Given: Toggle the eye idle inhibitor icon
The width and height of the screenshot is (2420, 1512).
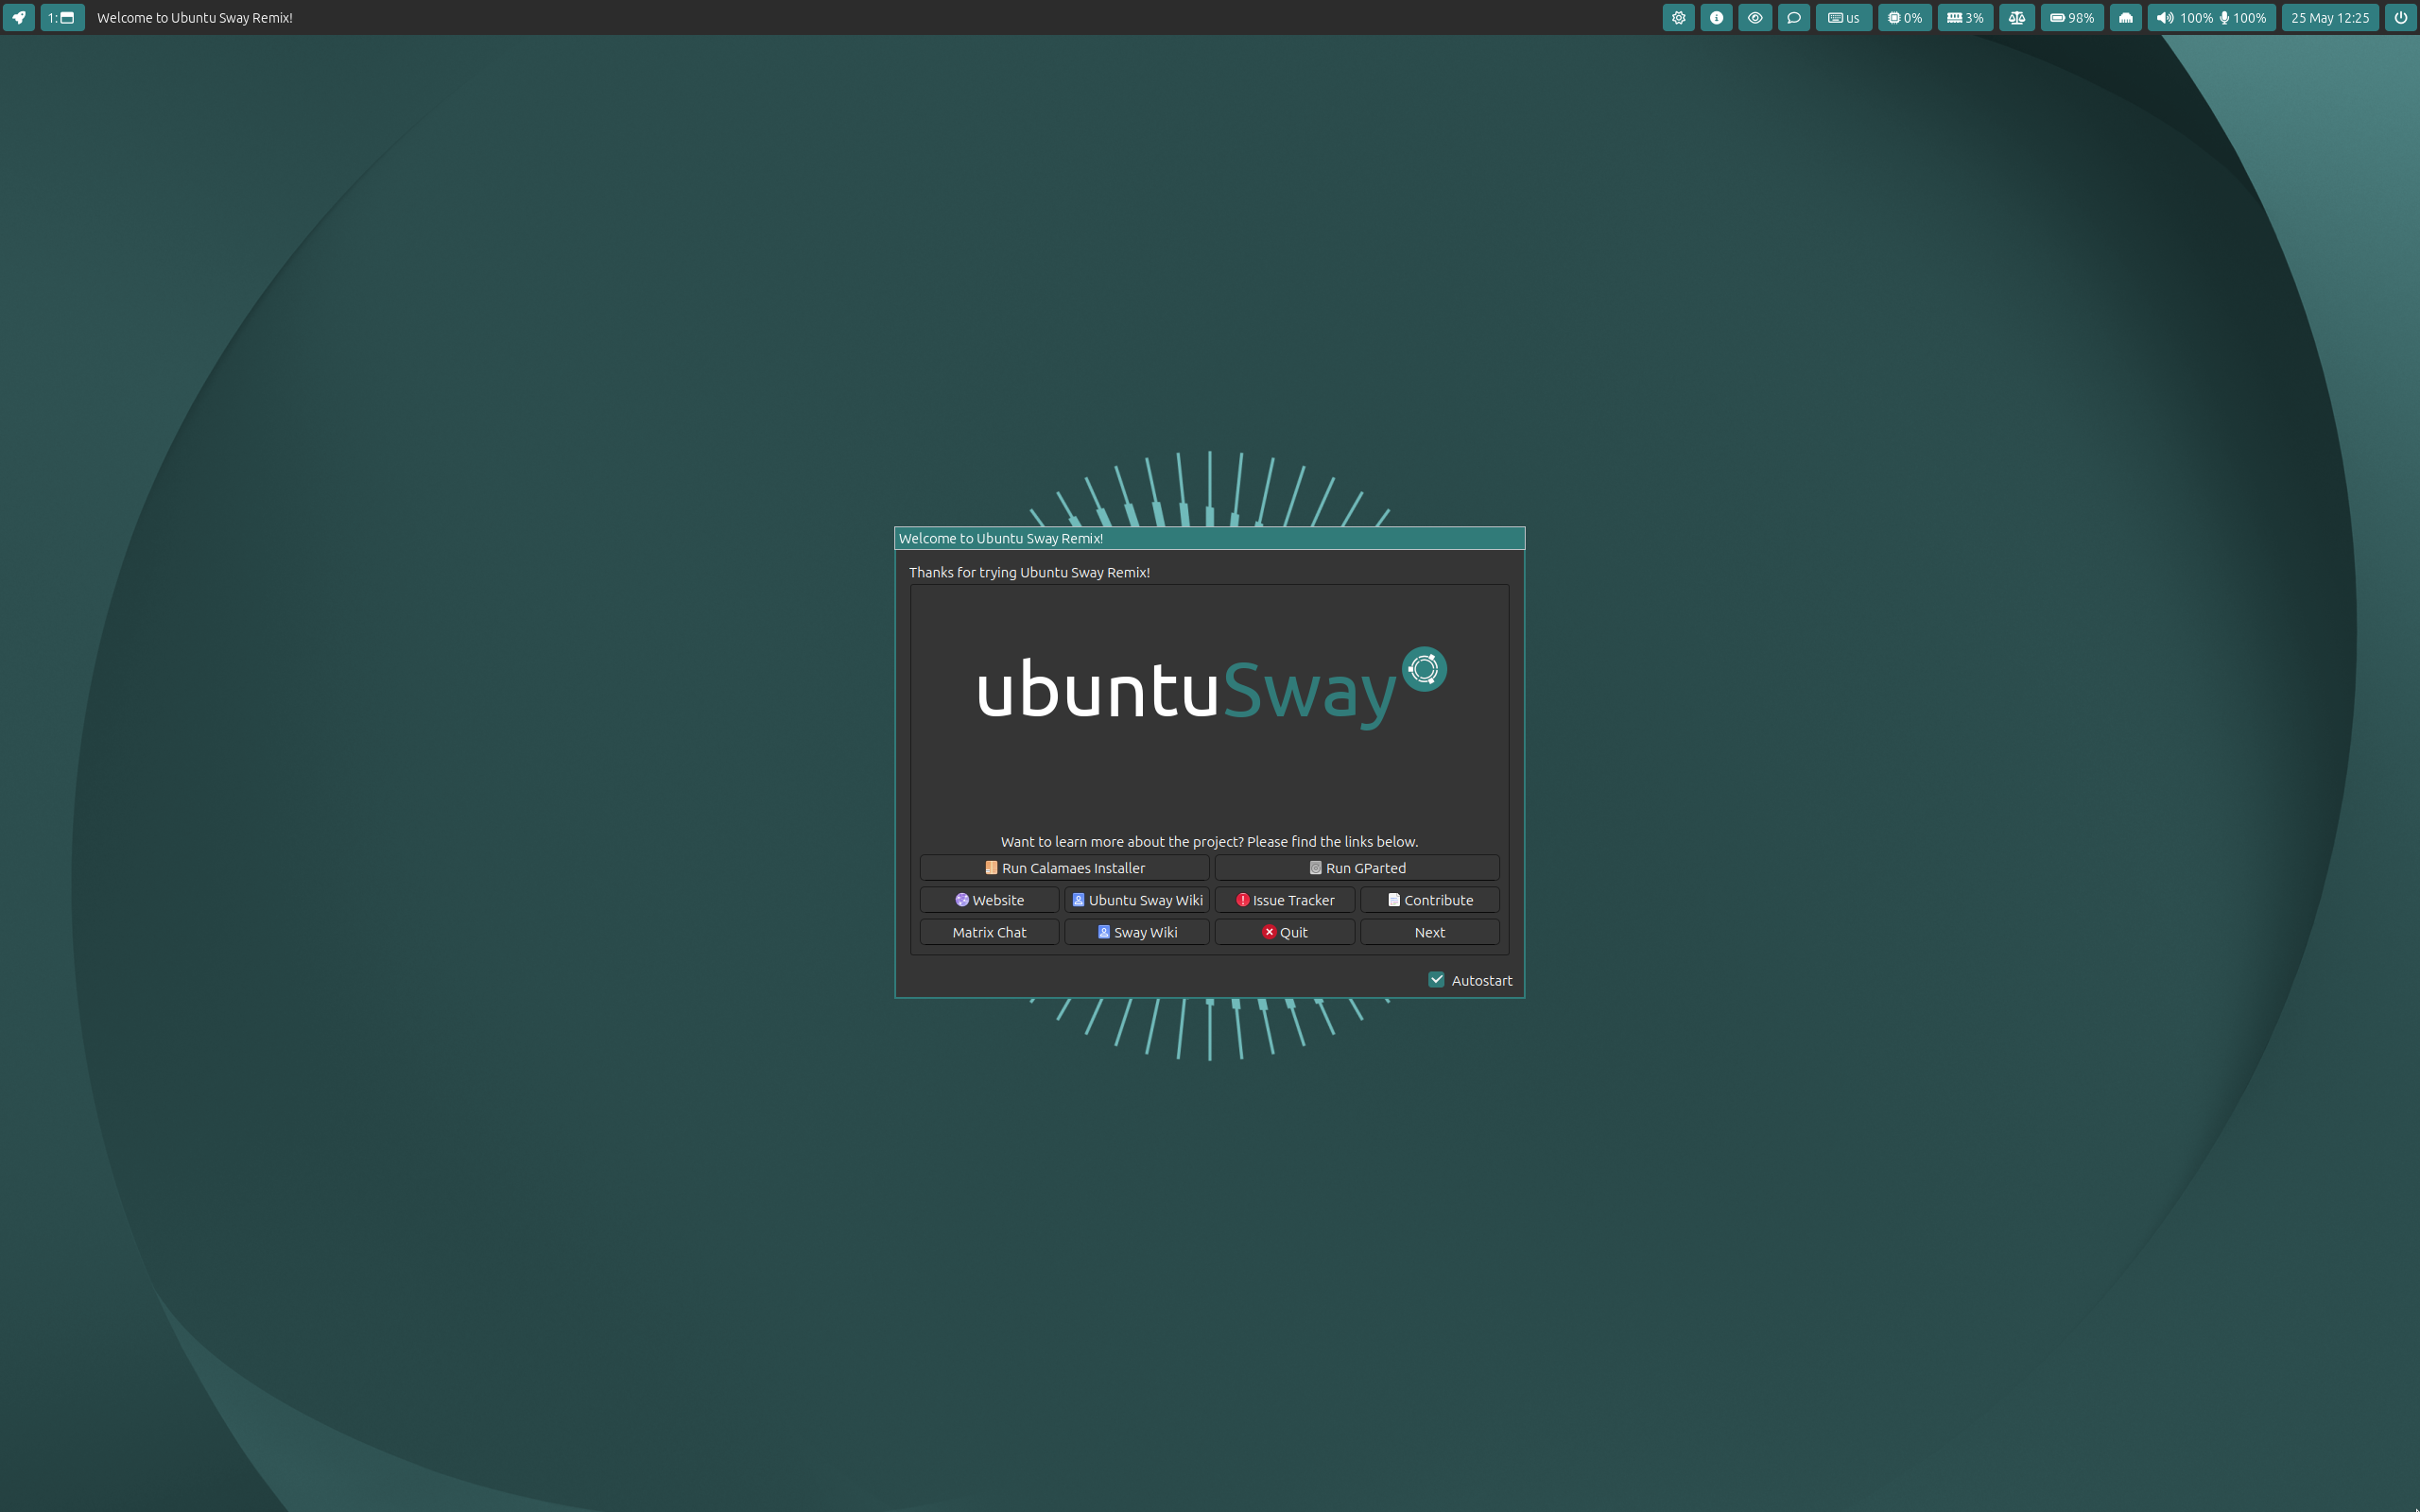Looking at the screenshot, I should 1755,17.
